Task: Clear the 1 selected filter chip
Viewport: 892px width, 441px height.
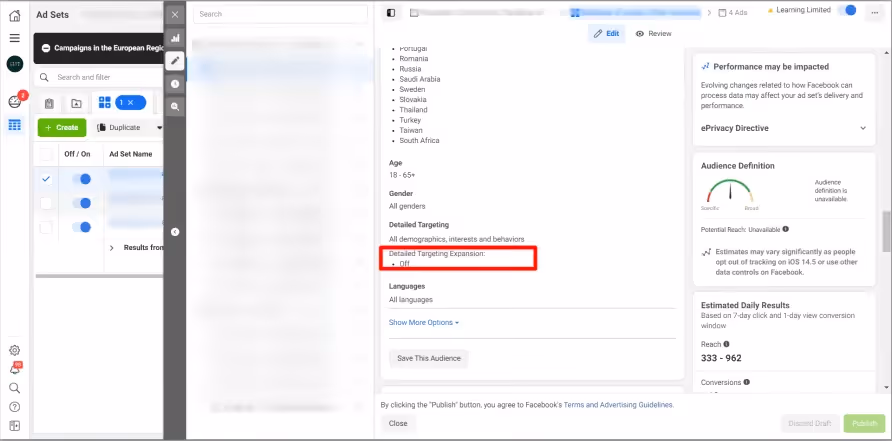Action: tap(130, 102)
